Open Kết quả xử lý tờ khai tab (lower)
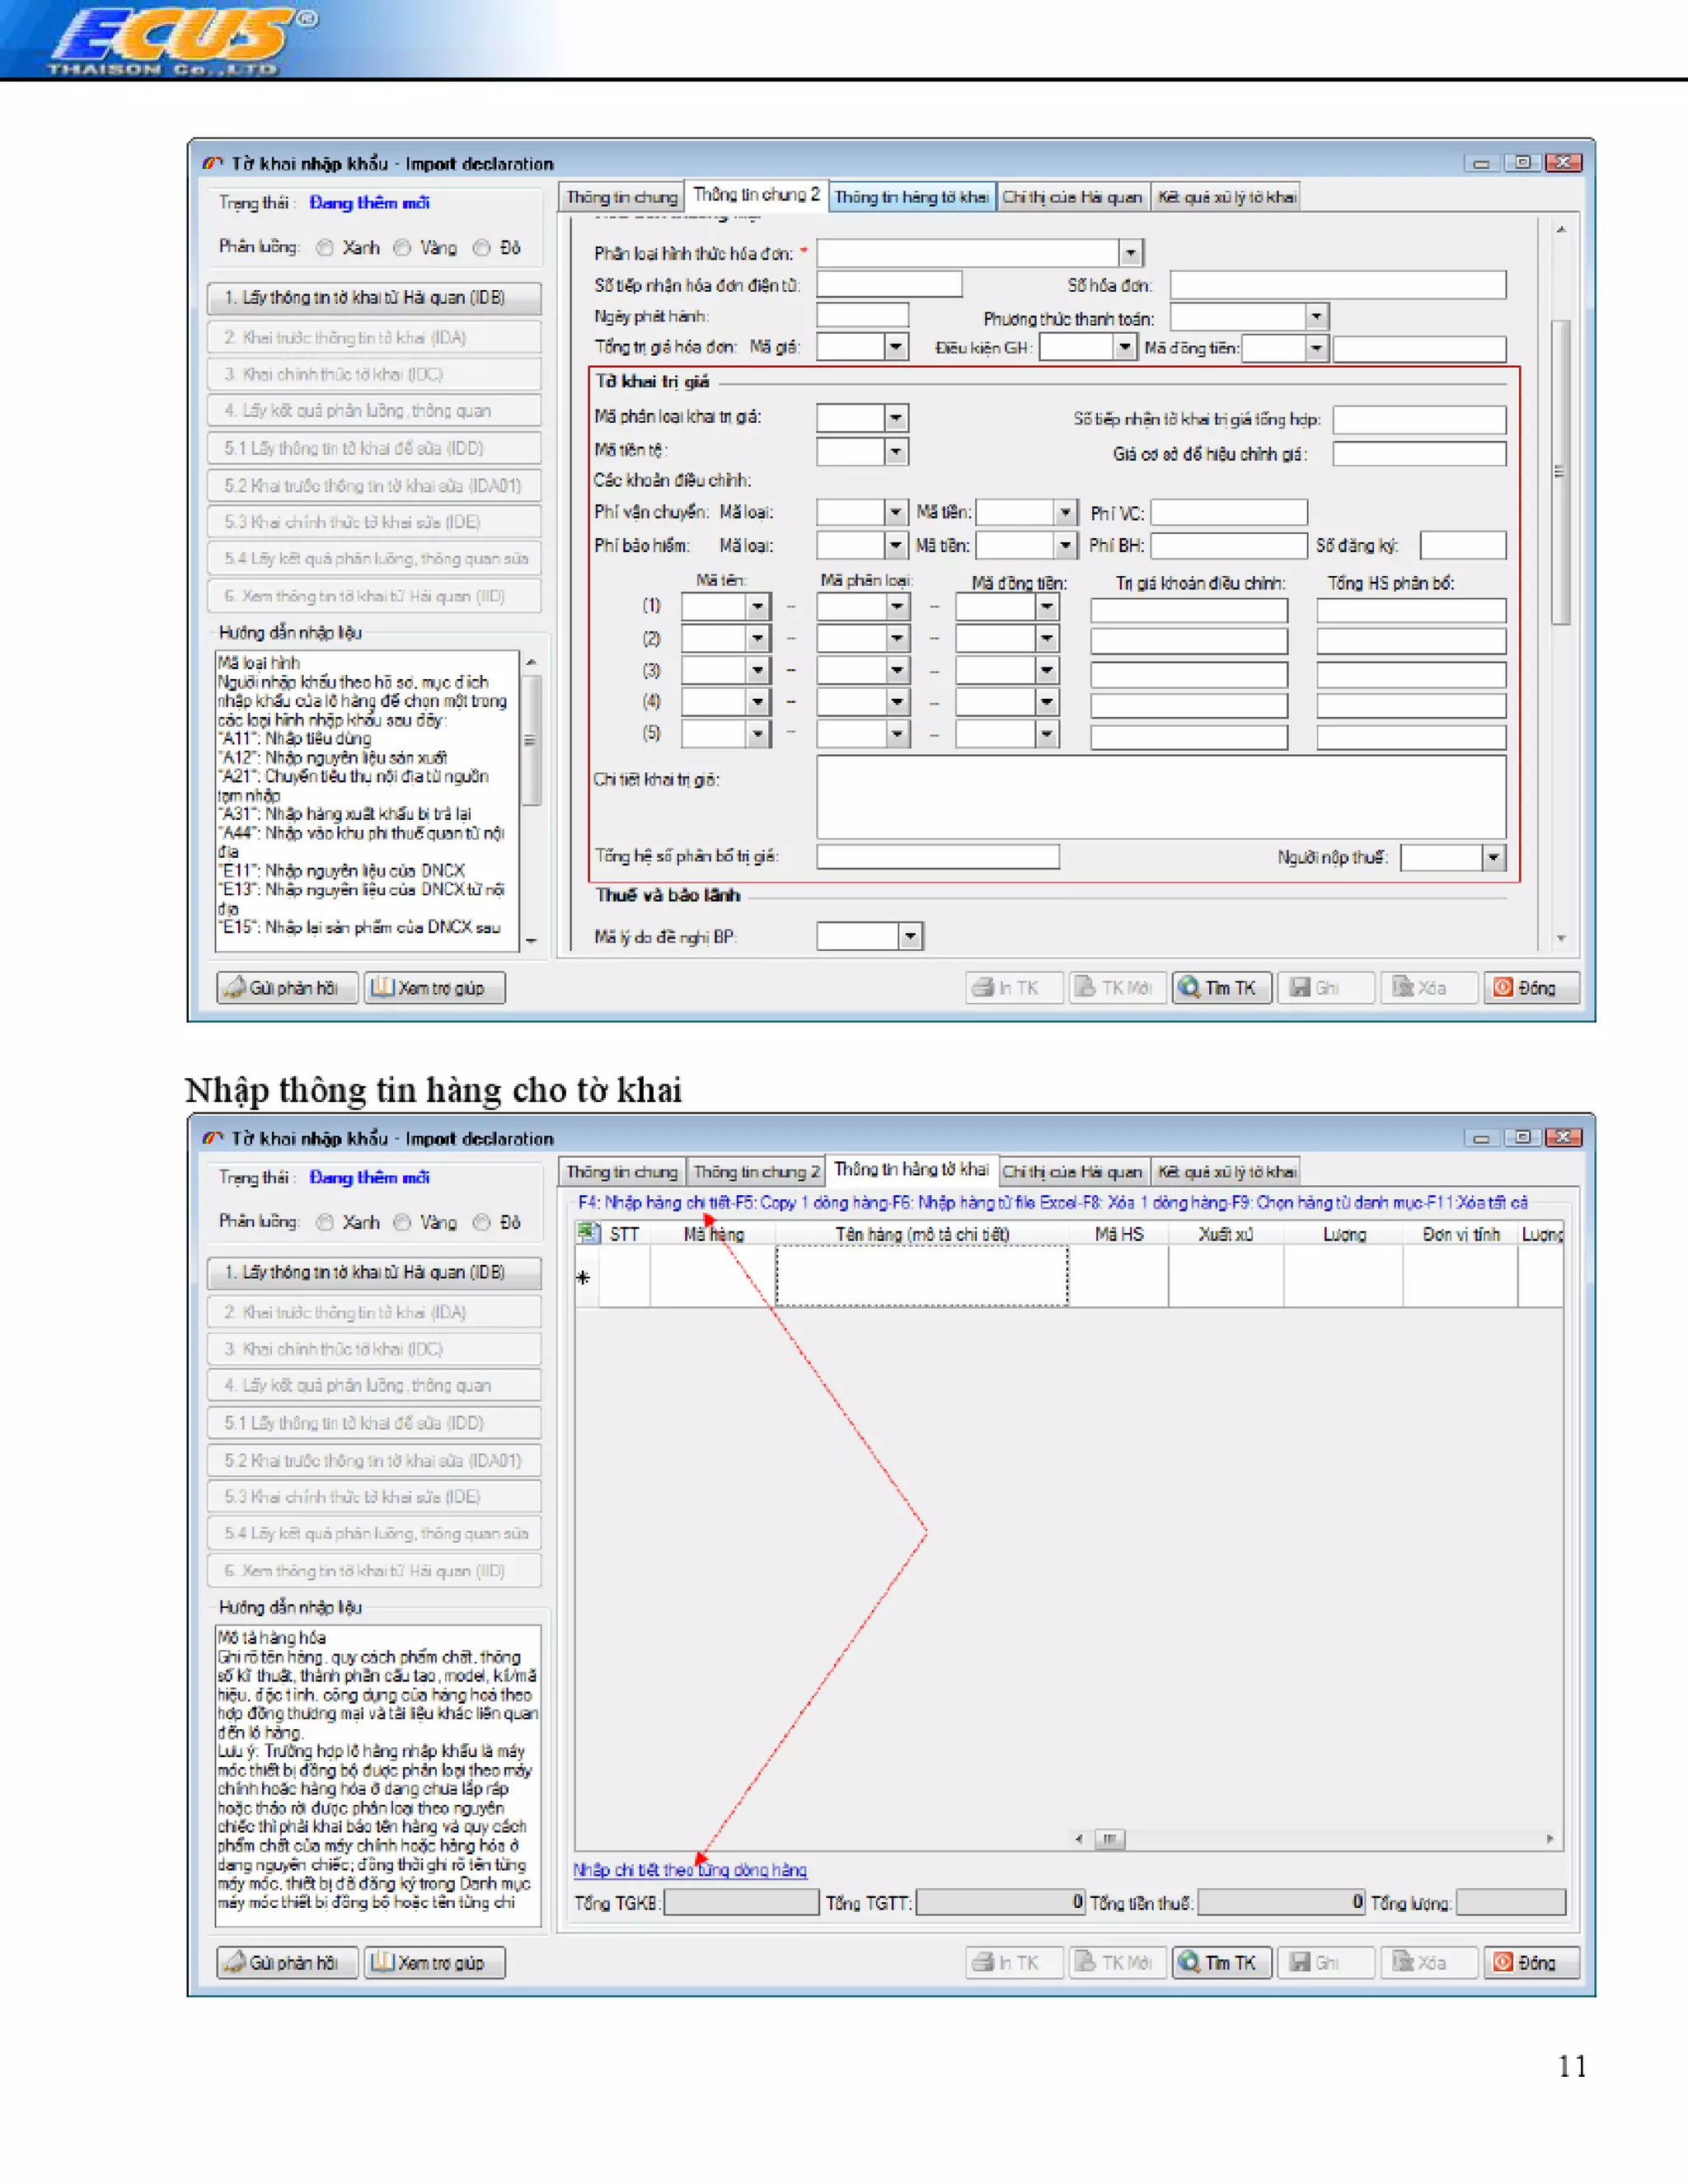 (x=1226, y=1171)
